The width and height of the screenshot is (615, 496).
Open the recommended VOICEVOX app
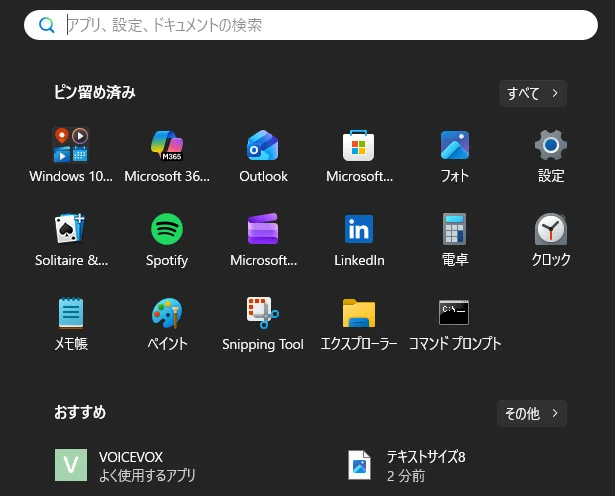coord(125,465)
